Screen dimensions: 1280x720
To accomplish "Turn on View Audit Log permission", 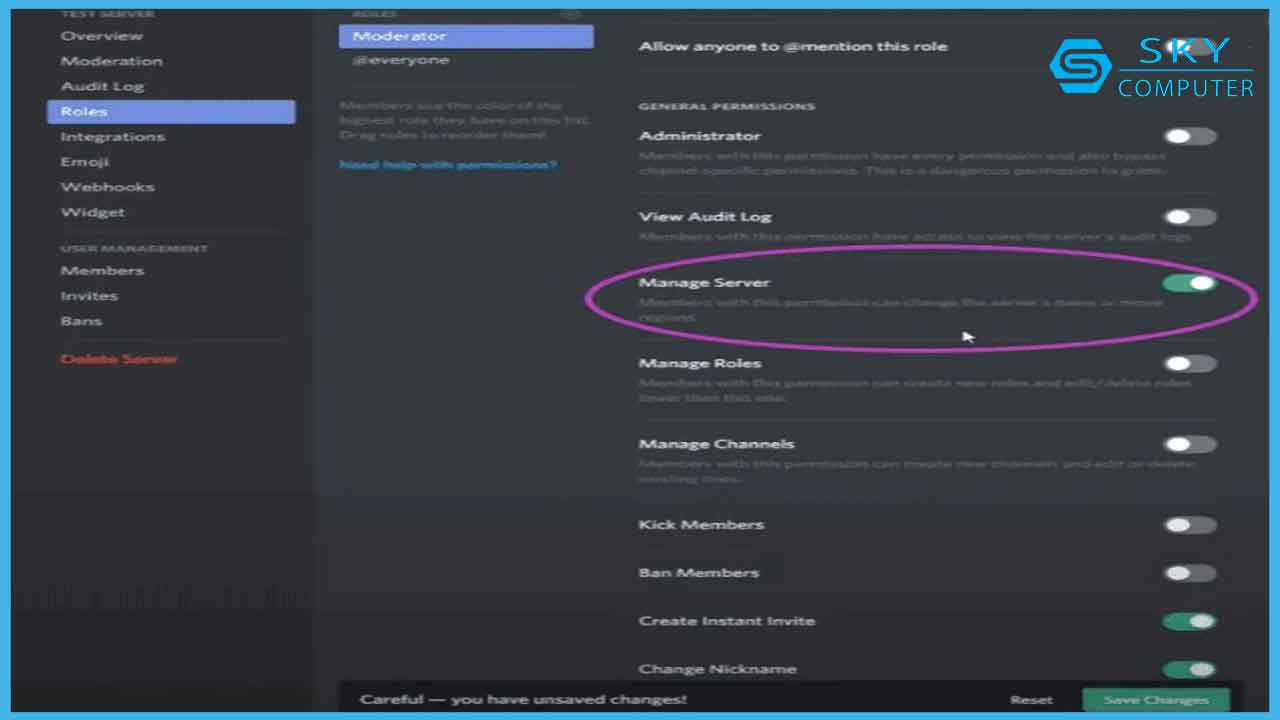I will (x=1190, y=216).
